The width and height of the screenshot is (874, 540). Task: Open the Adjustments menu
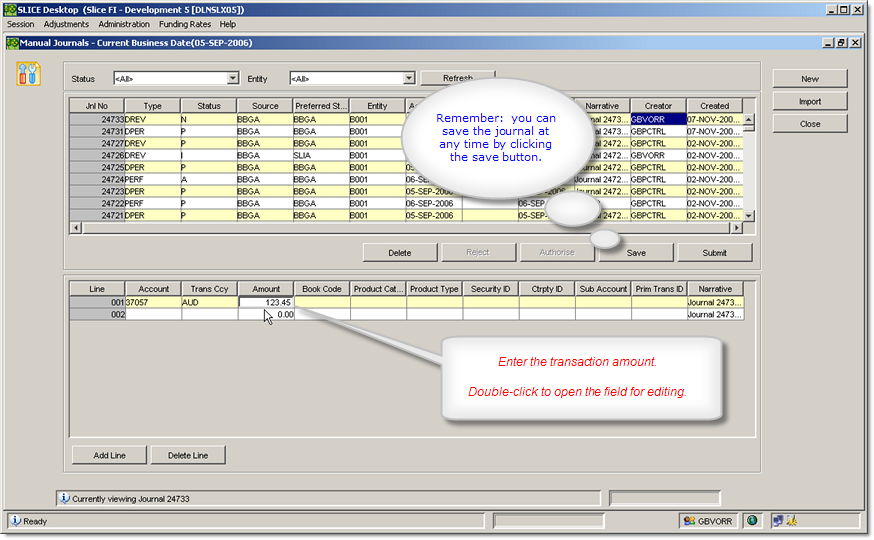coord(66,24)
